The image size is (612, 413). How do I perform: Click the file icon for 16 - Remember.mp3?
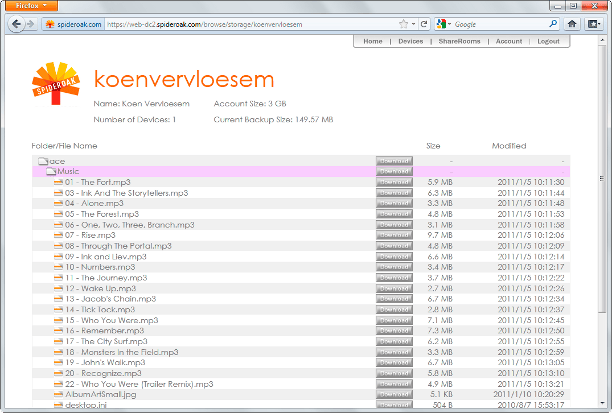tap(58, 331)
